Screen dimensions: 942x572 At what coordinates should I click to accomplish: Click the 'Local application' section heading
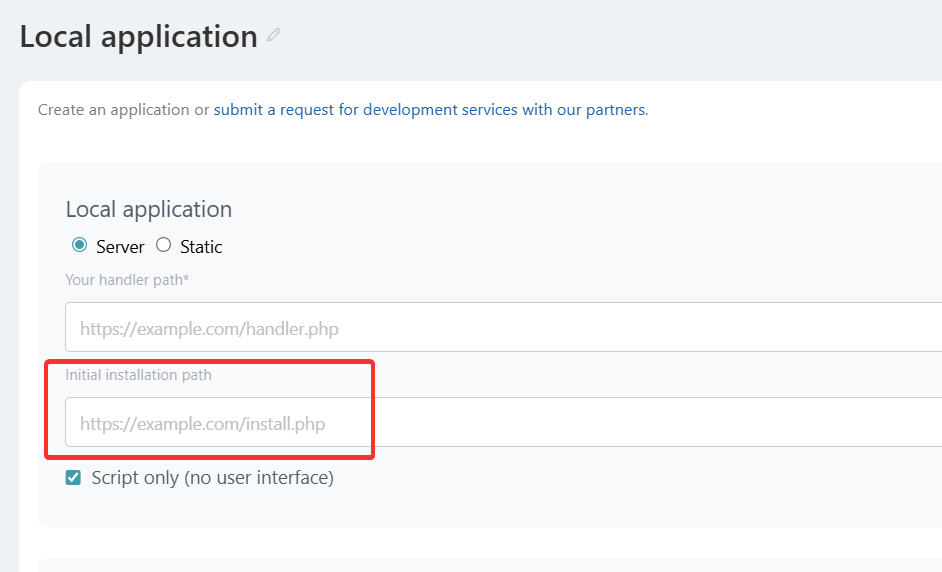pyautogui.click(x=148, y=209)
